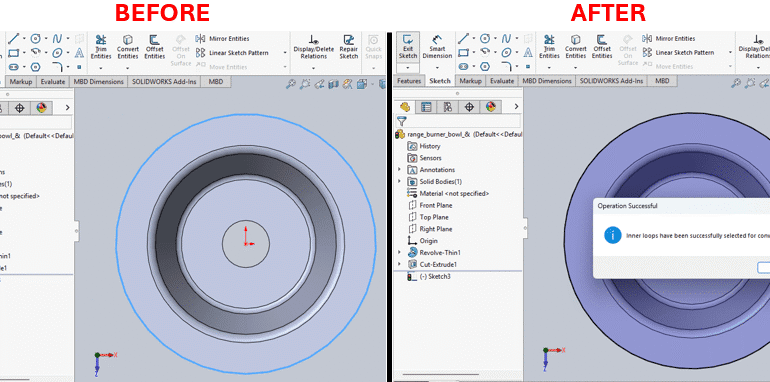The width and height of the screenshot is (770, 382).
Task: Expand manager tabs chevron in AFTER window
Action: [x=516, y=107]
